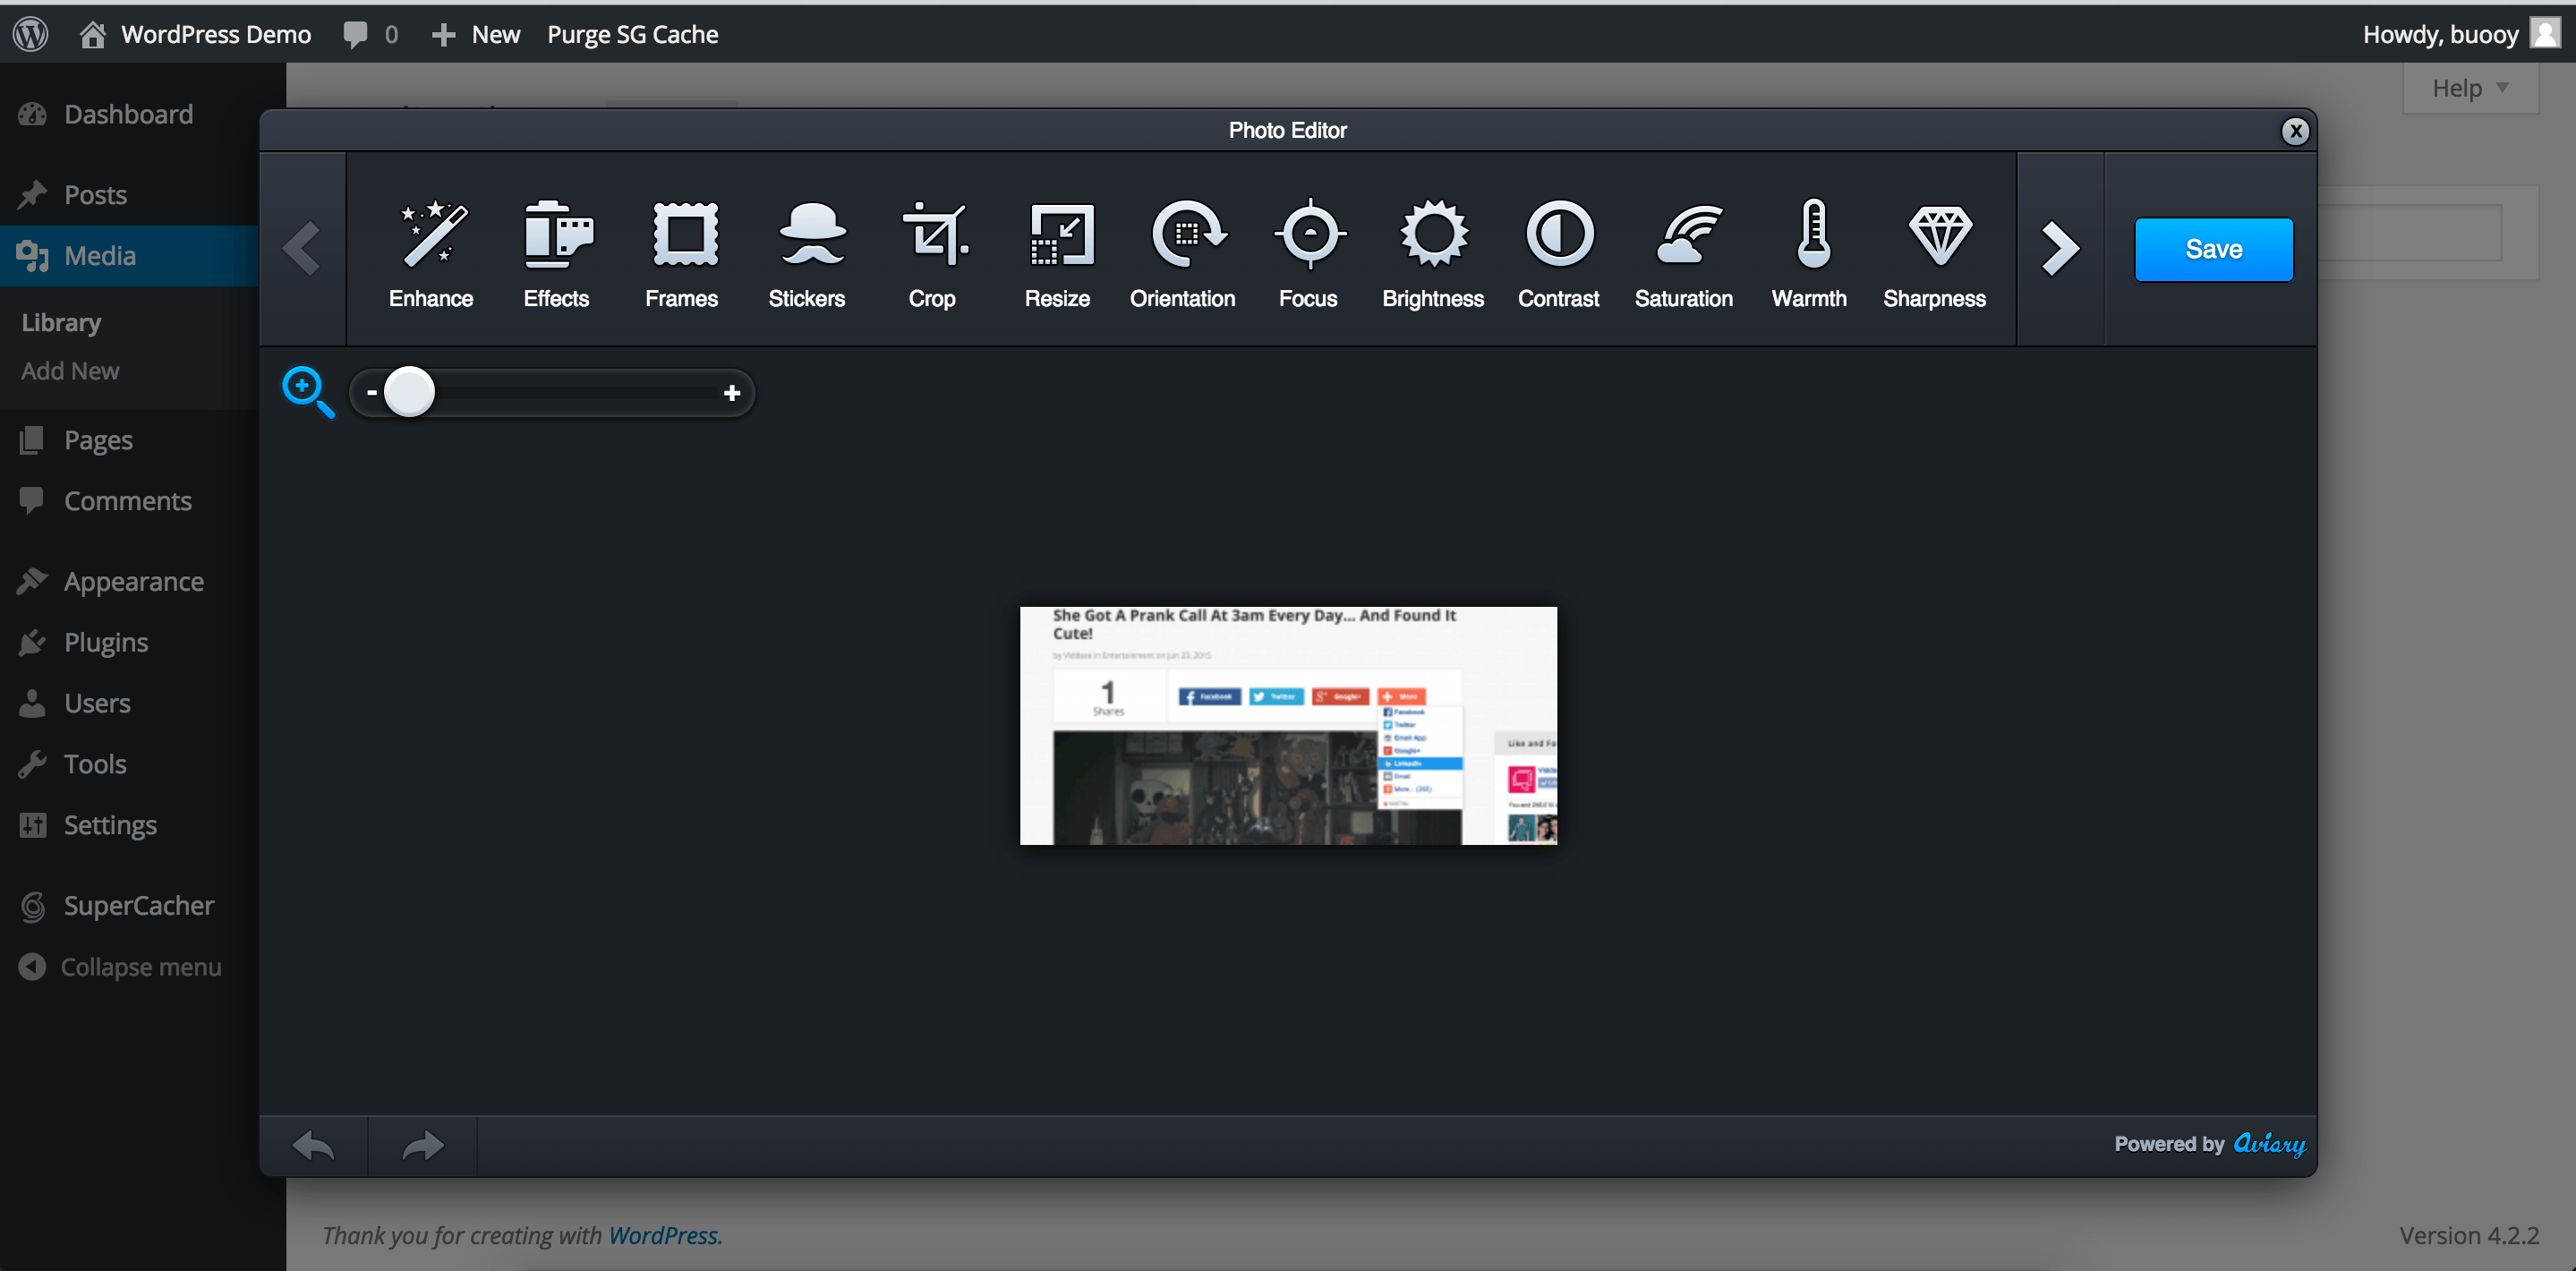This screenshot has width=2576, height=1271.
Task: Open the media Library submenu
Action: (61, 322)
